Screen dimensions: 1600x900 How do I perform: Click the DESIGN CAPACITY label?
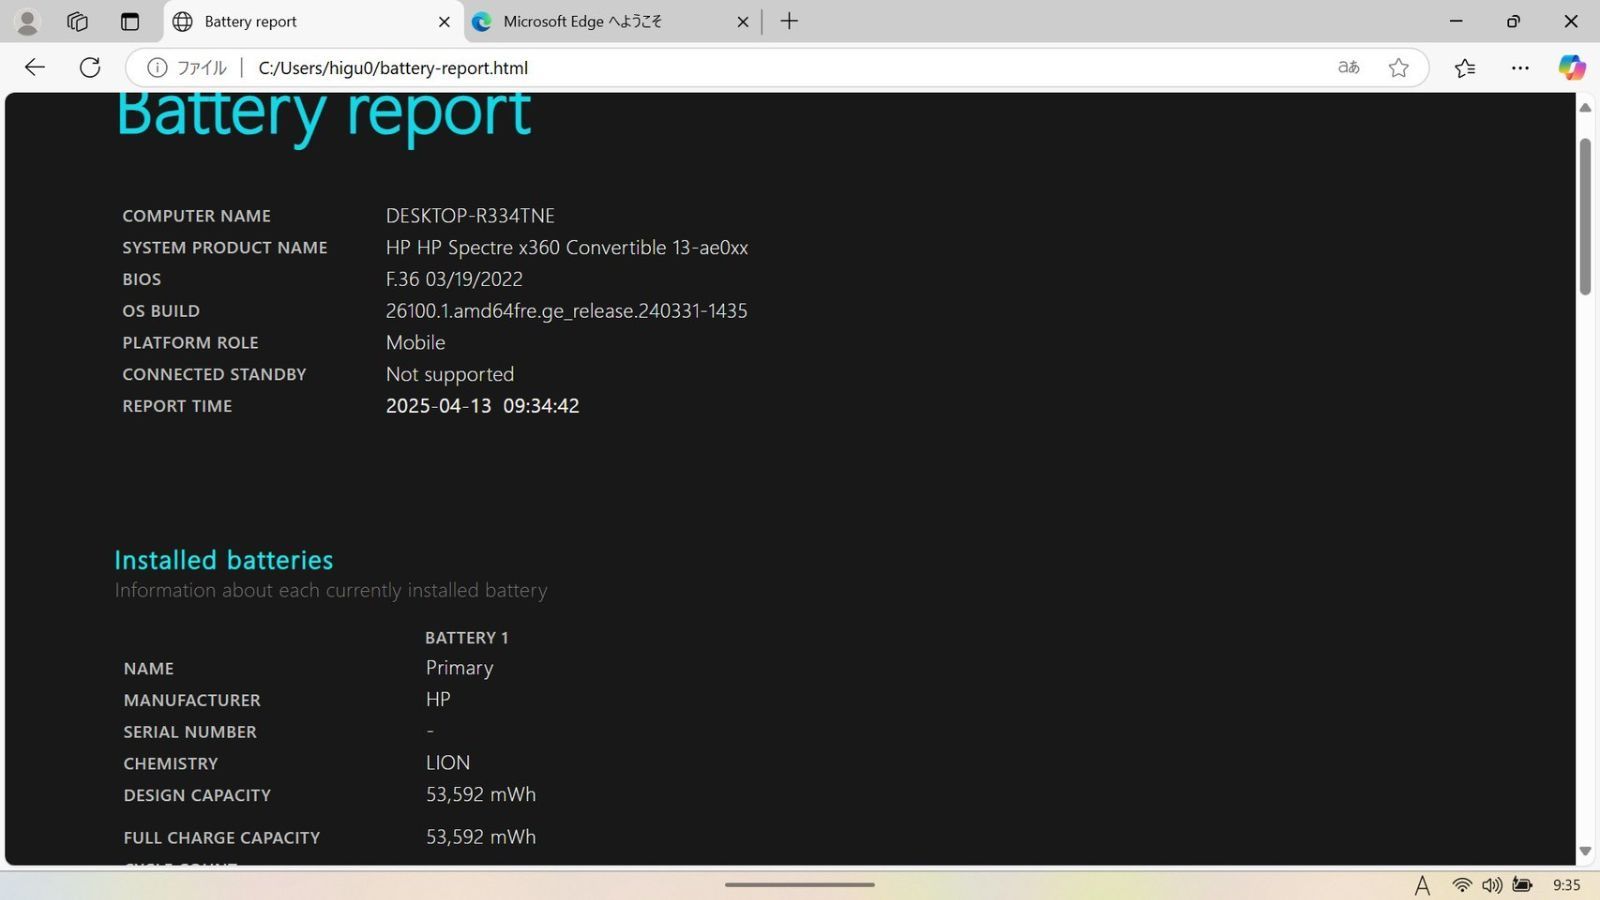(x=197, y=795)
